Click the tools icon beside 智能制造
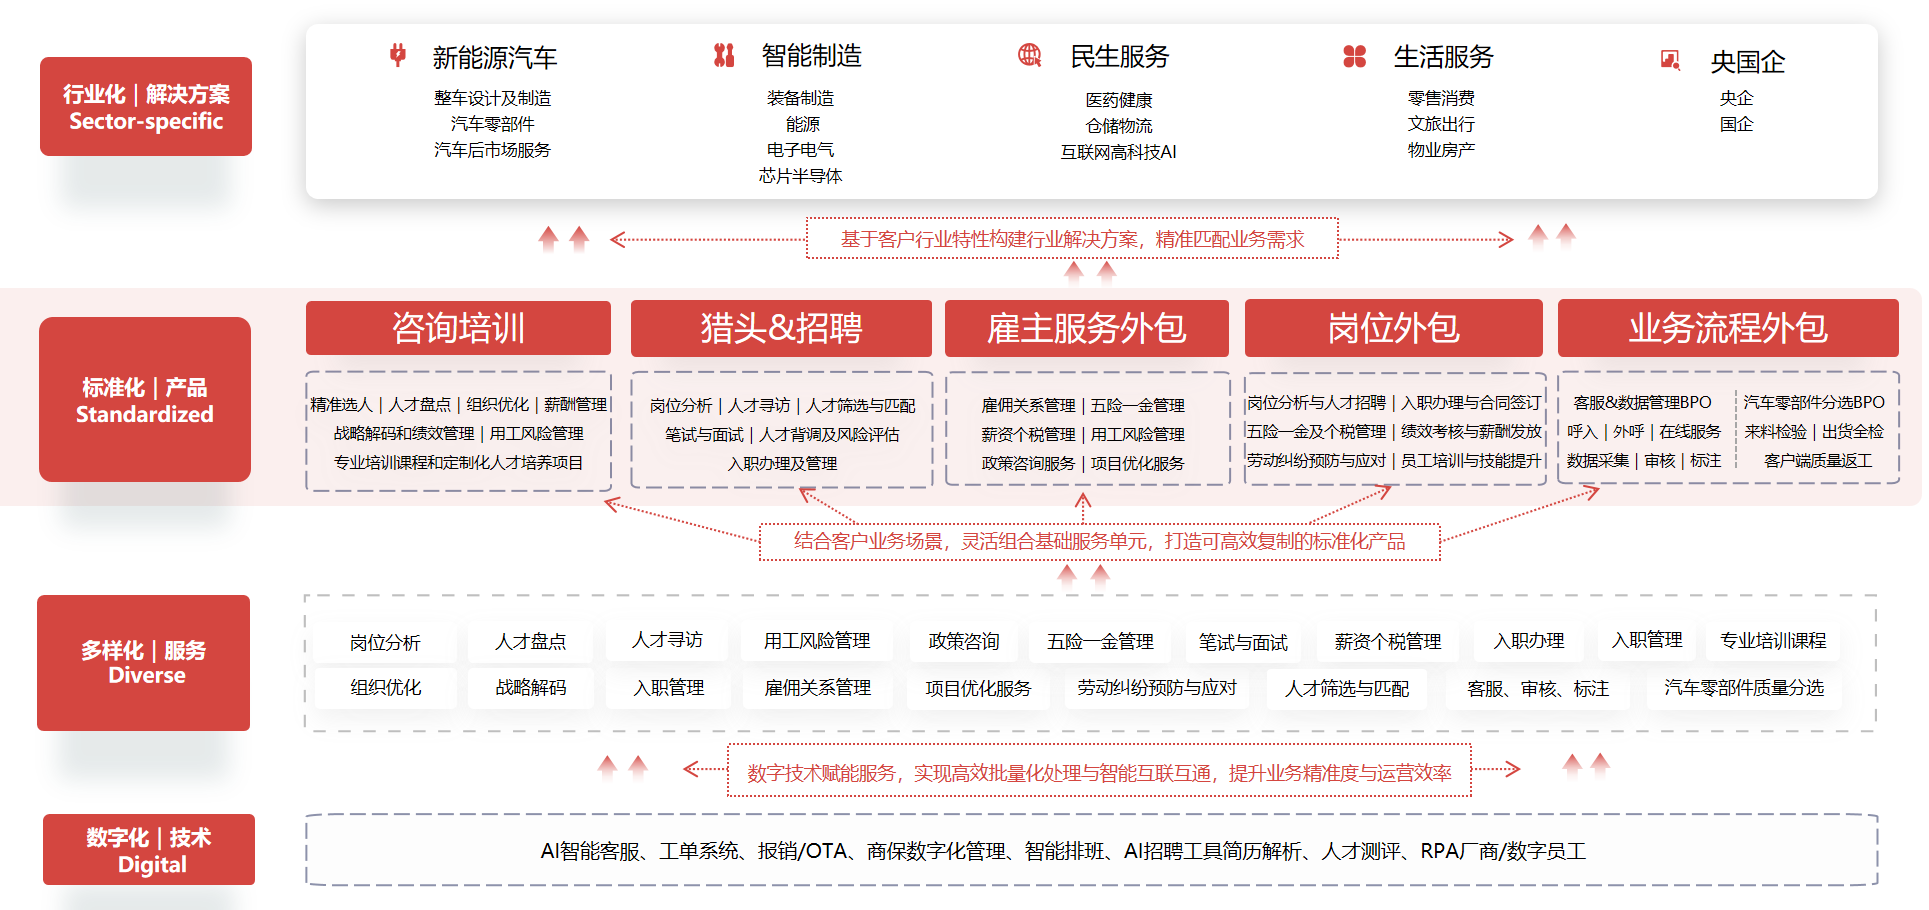Screen dimensions: 1929x910 coord(724,55)
